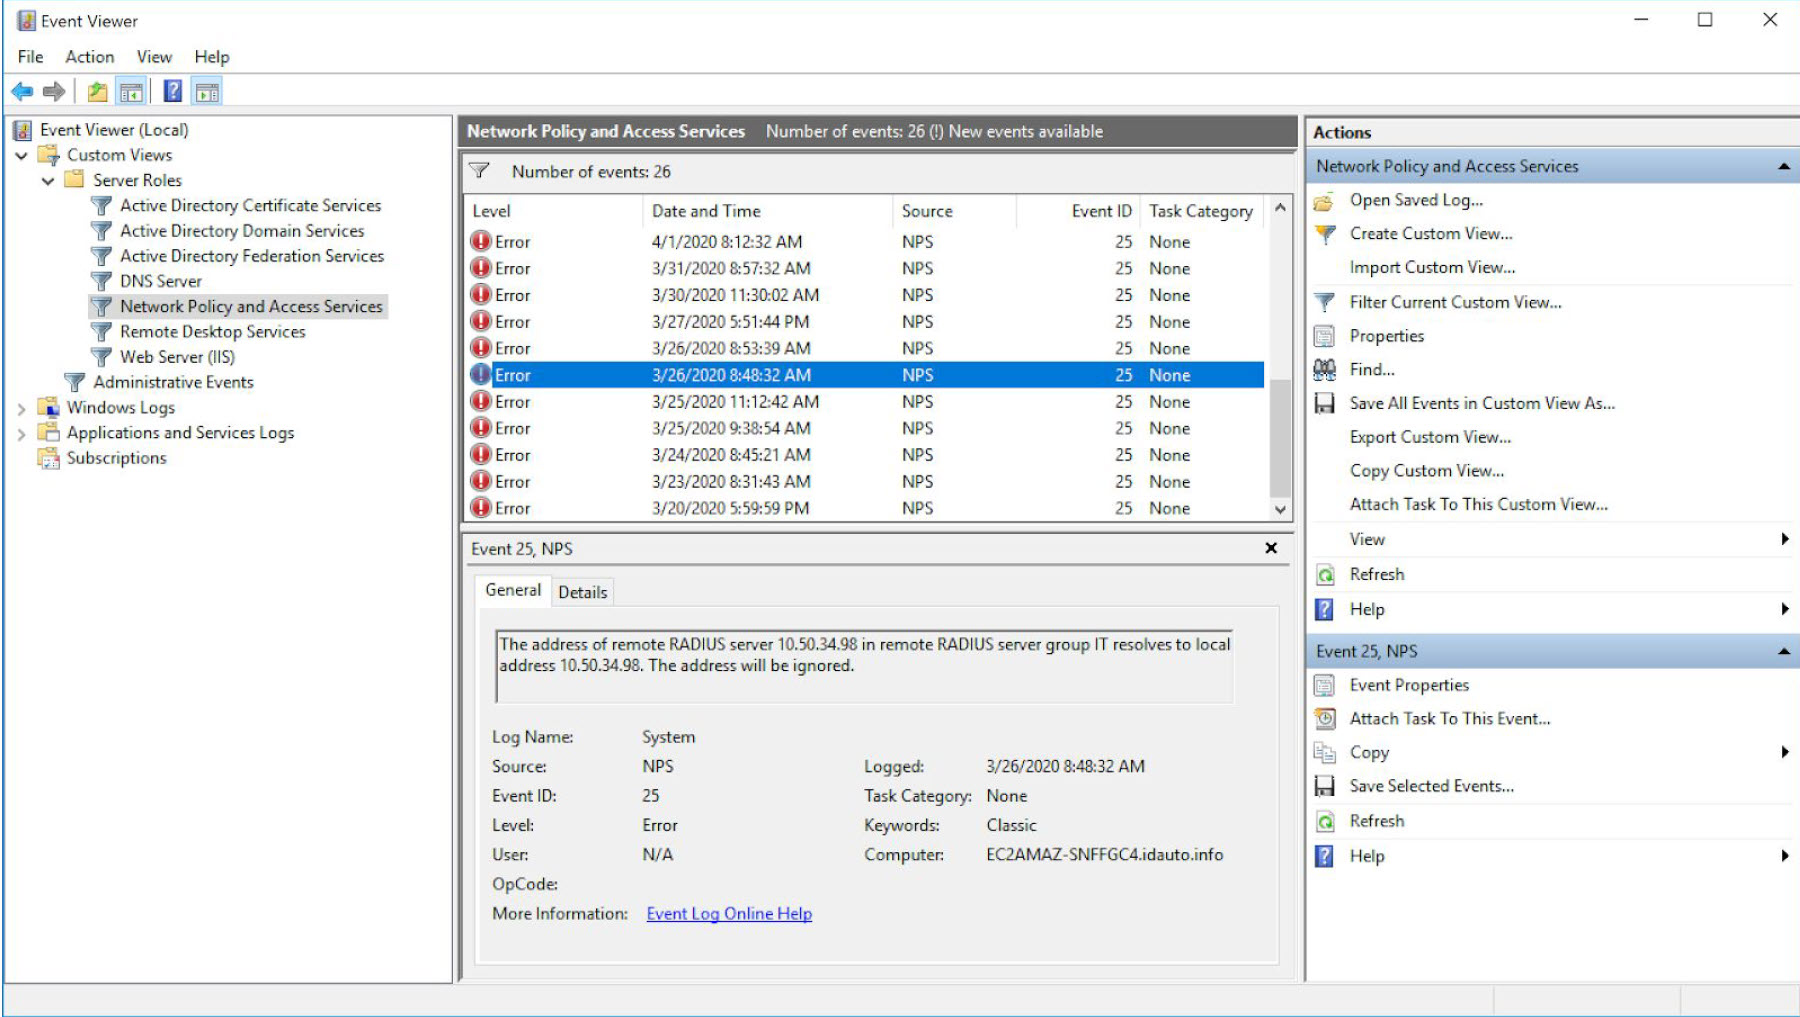Click Copy Custom View action
Screen dimensions: 1800x1017
pos(1427,471)
